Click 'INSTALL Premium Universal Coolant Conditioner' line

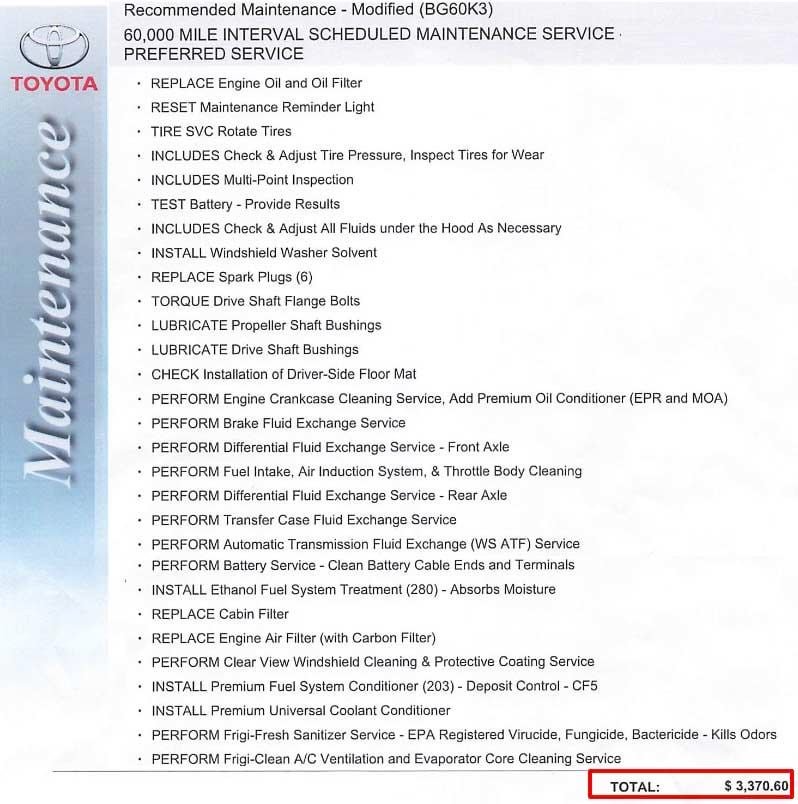point(301,711)
